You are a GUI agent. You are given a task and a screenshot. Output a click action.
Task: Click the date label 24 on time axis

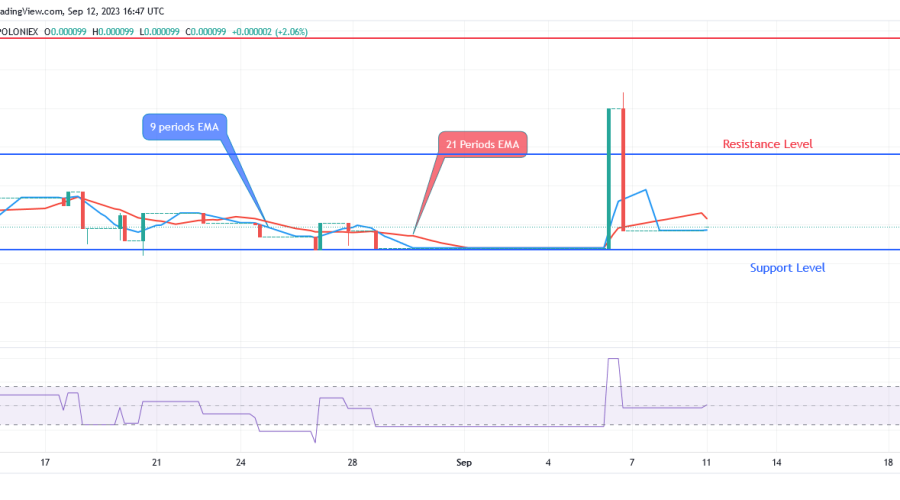point(241,463)
